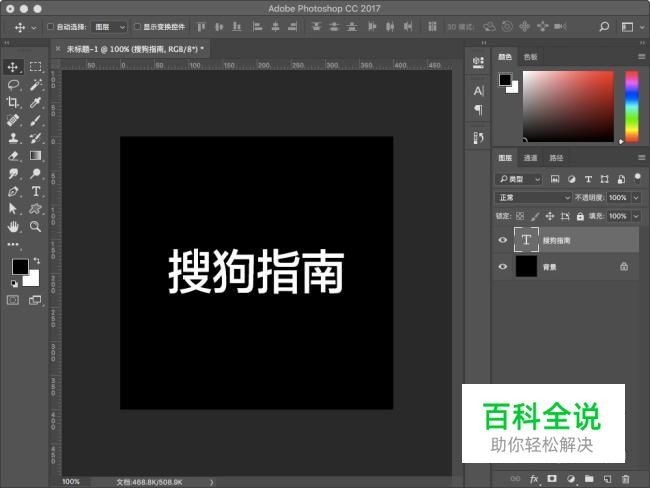Select the Lasso tool

point(13,85)
